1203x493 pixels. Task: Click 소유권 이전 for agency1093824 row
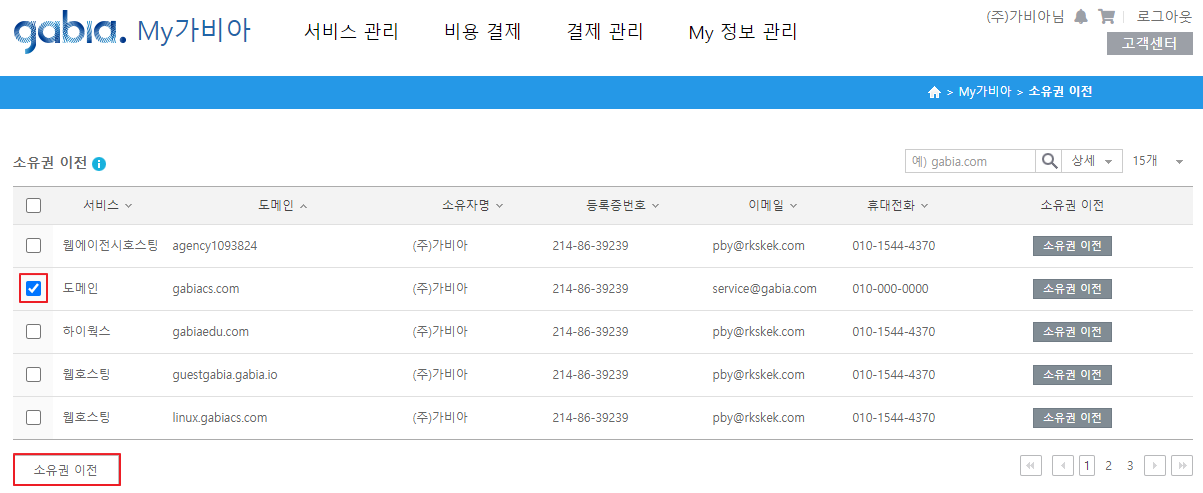pyautogui.click(x=1072, y=246)
